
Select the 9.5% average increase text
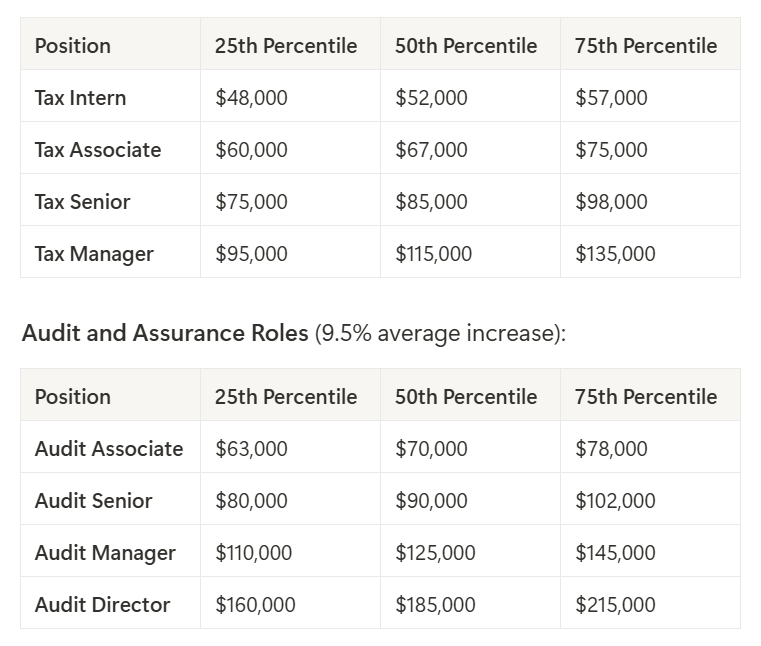click(x=438, y=333)
